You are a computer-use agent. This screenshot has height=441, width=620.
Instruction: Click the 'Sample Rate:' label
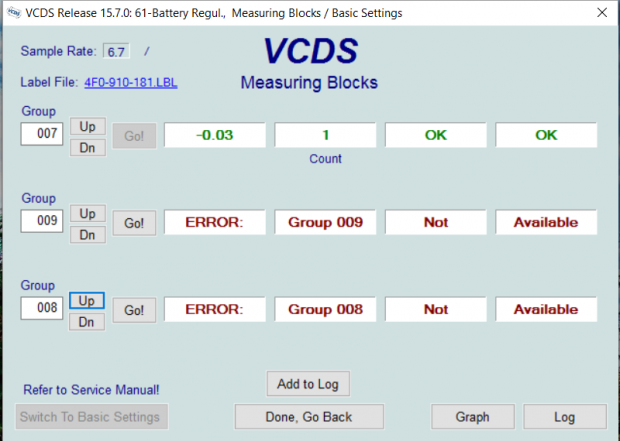coord(59,51)
